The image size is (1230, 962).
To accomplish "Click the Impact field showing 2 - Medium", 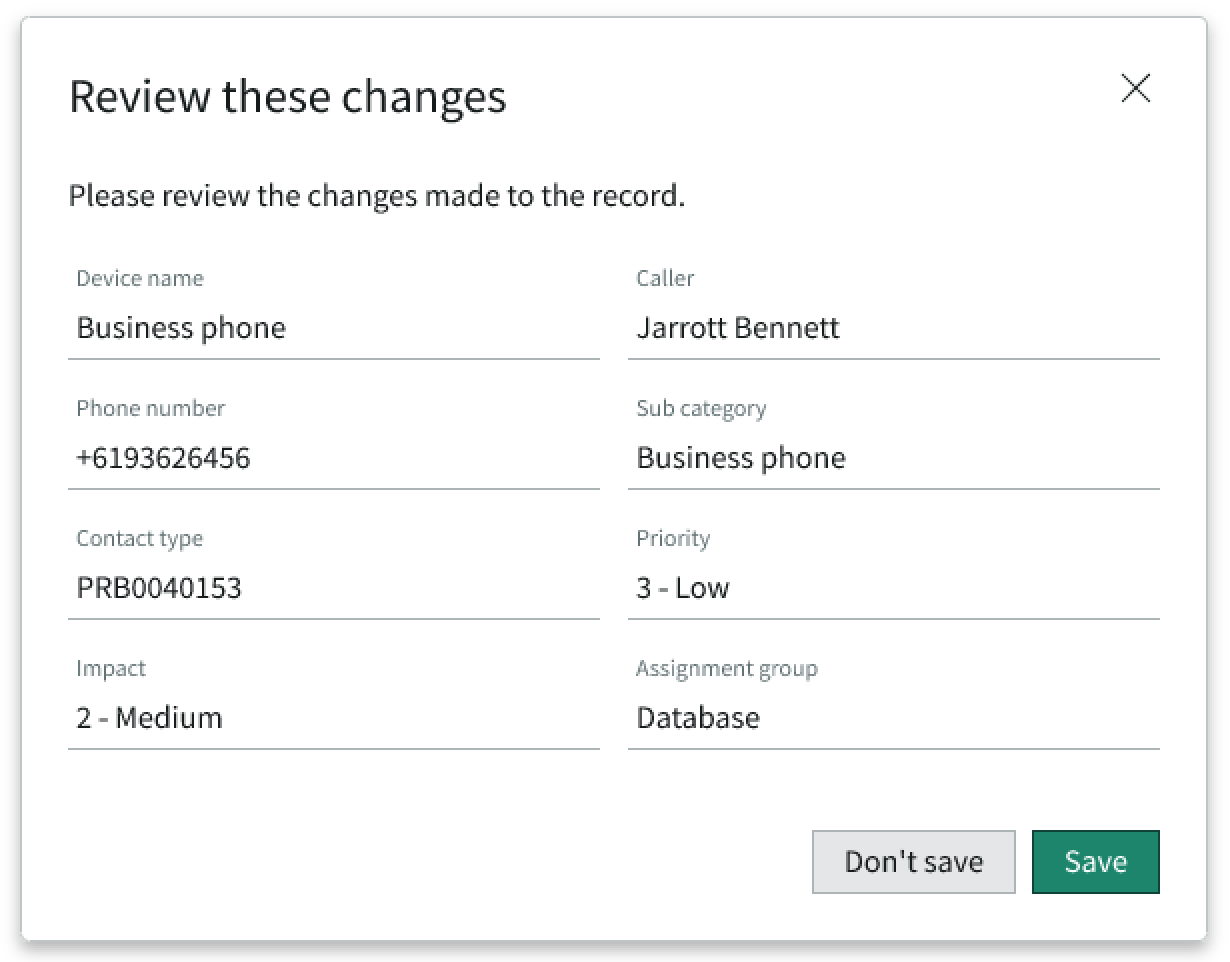I will pyautogui.click(x=333, y=718).
